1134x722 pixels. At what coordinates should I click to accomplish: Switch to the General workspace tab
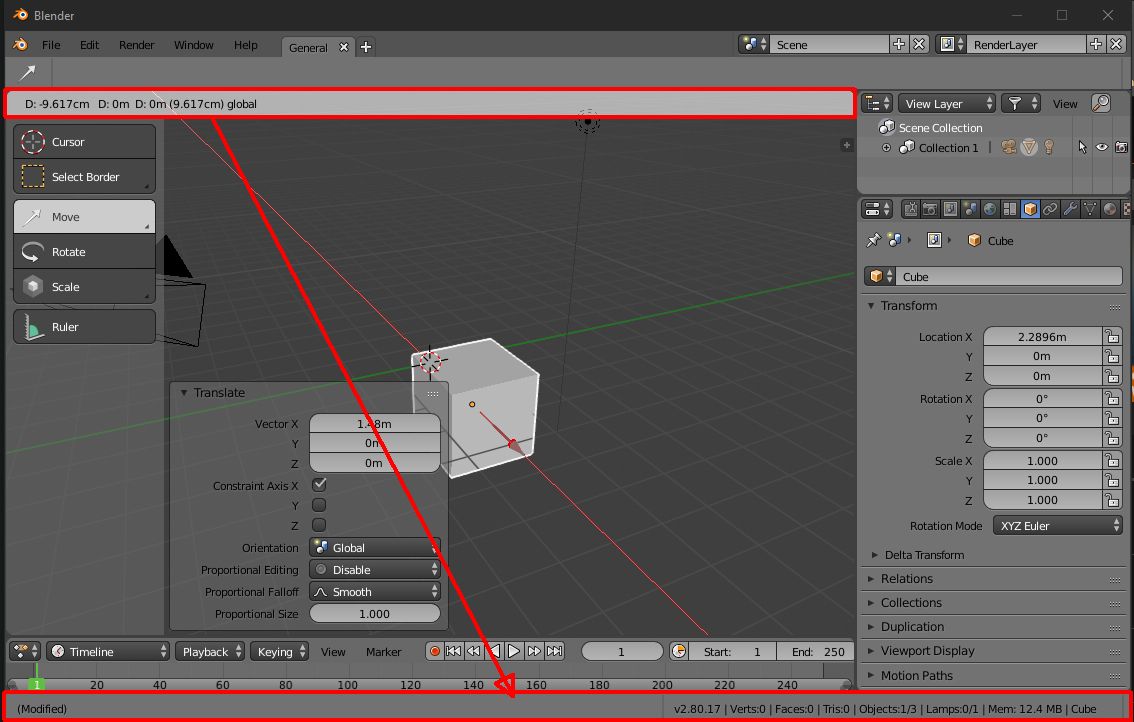pyautogui.click(x=308, y=48)
